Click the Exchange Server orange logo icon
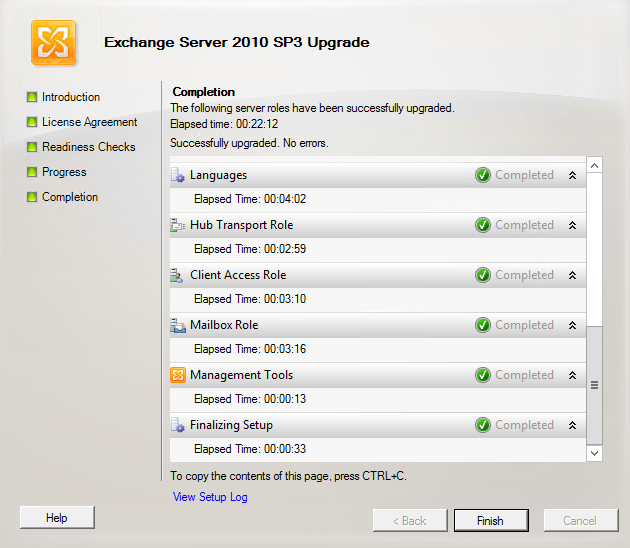The image size is (630, 548). [53, 43]
